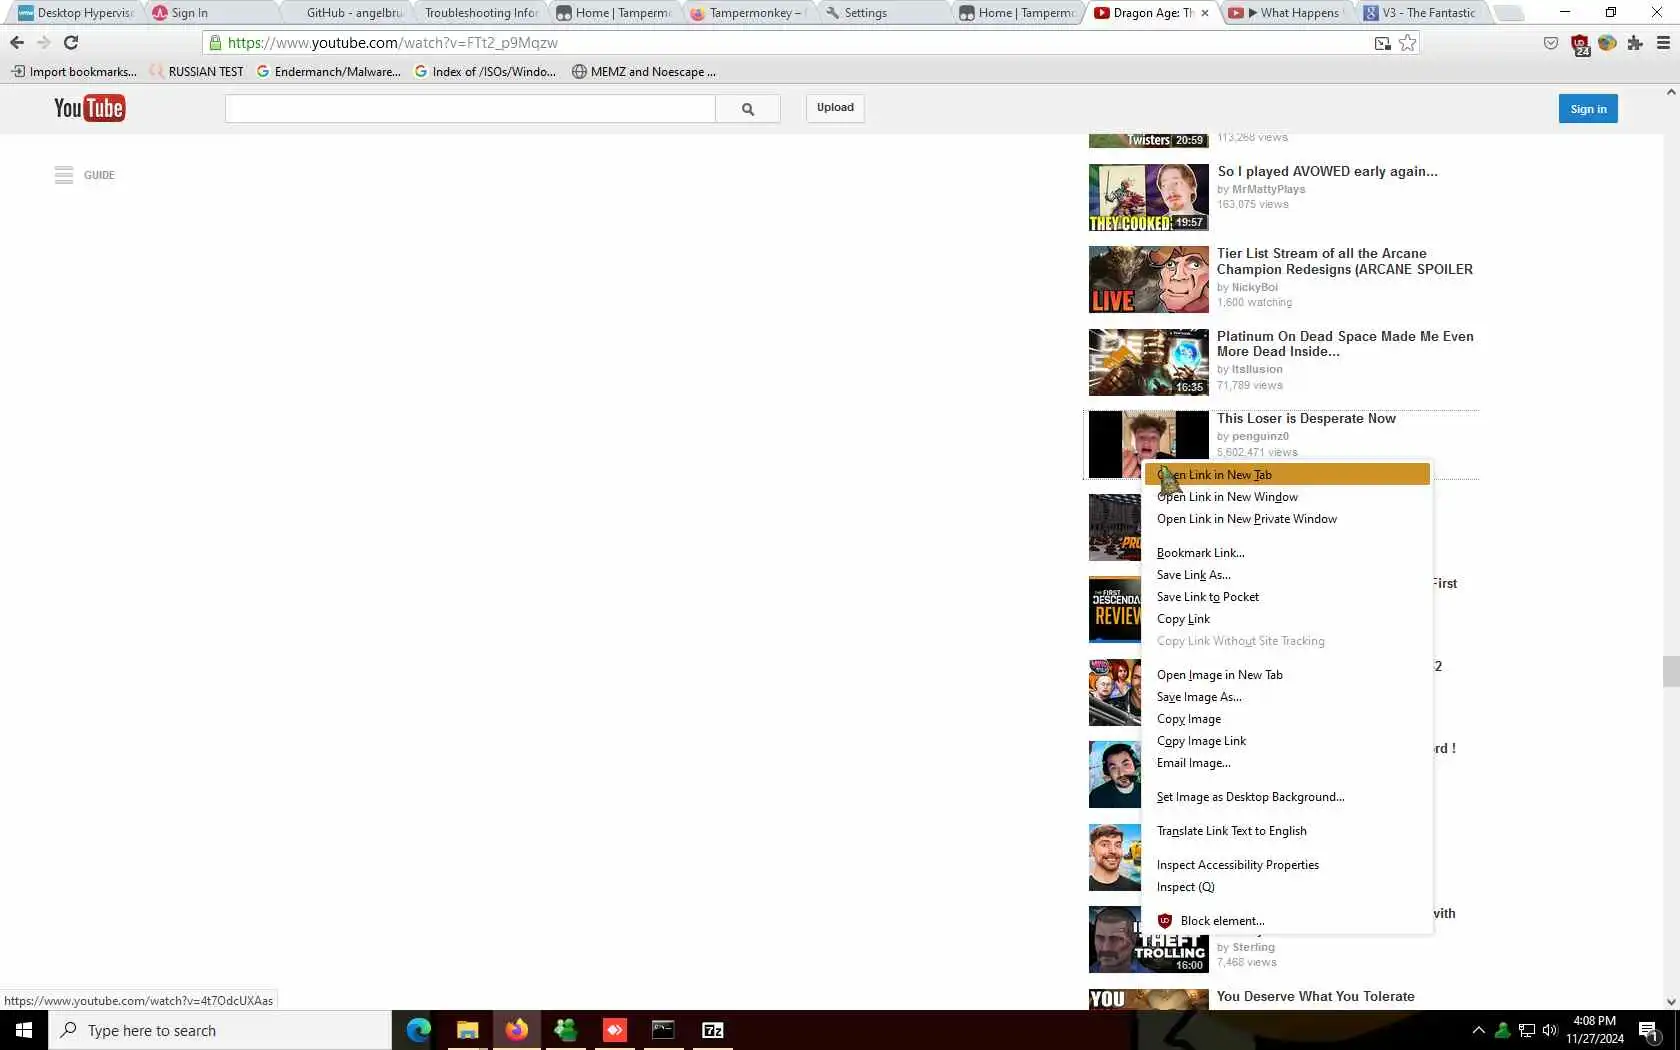
Task: Select Inspect Accessibility Properties
Action: [x=1287, y=865]
